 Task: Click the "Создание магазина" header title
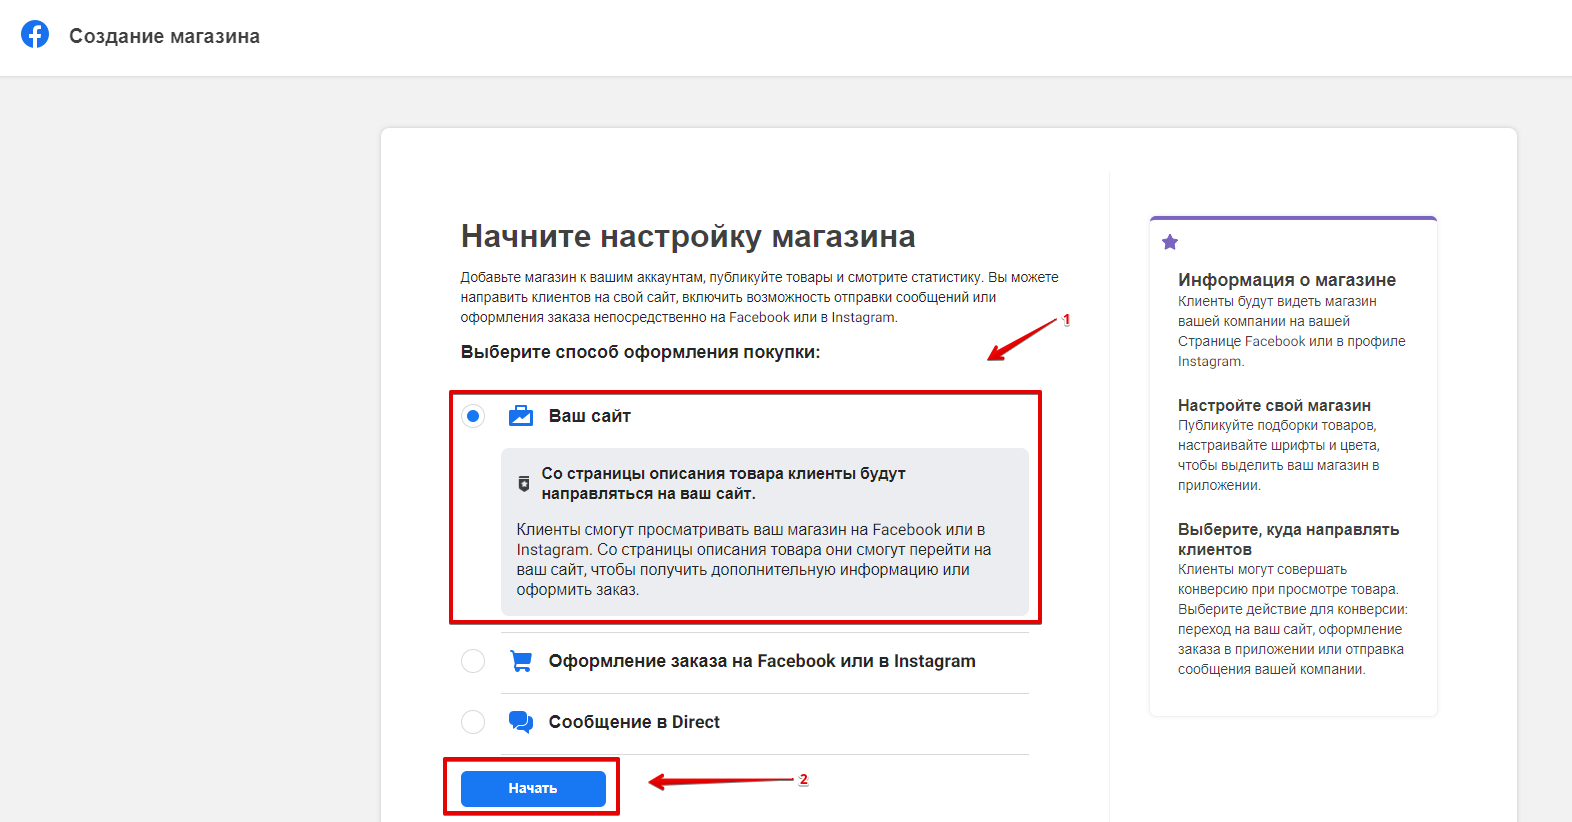(164, 36)
